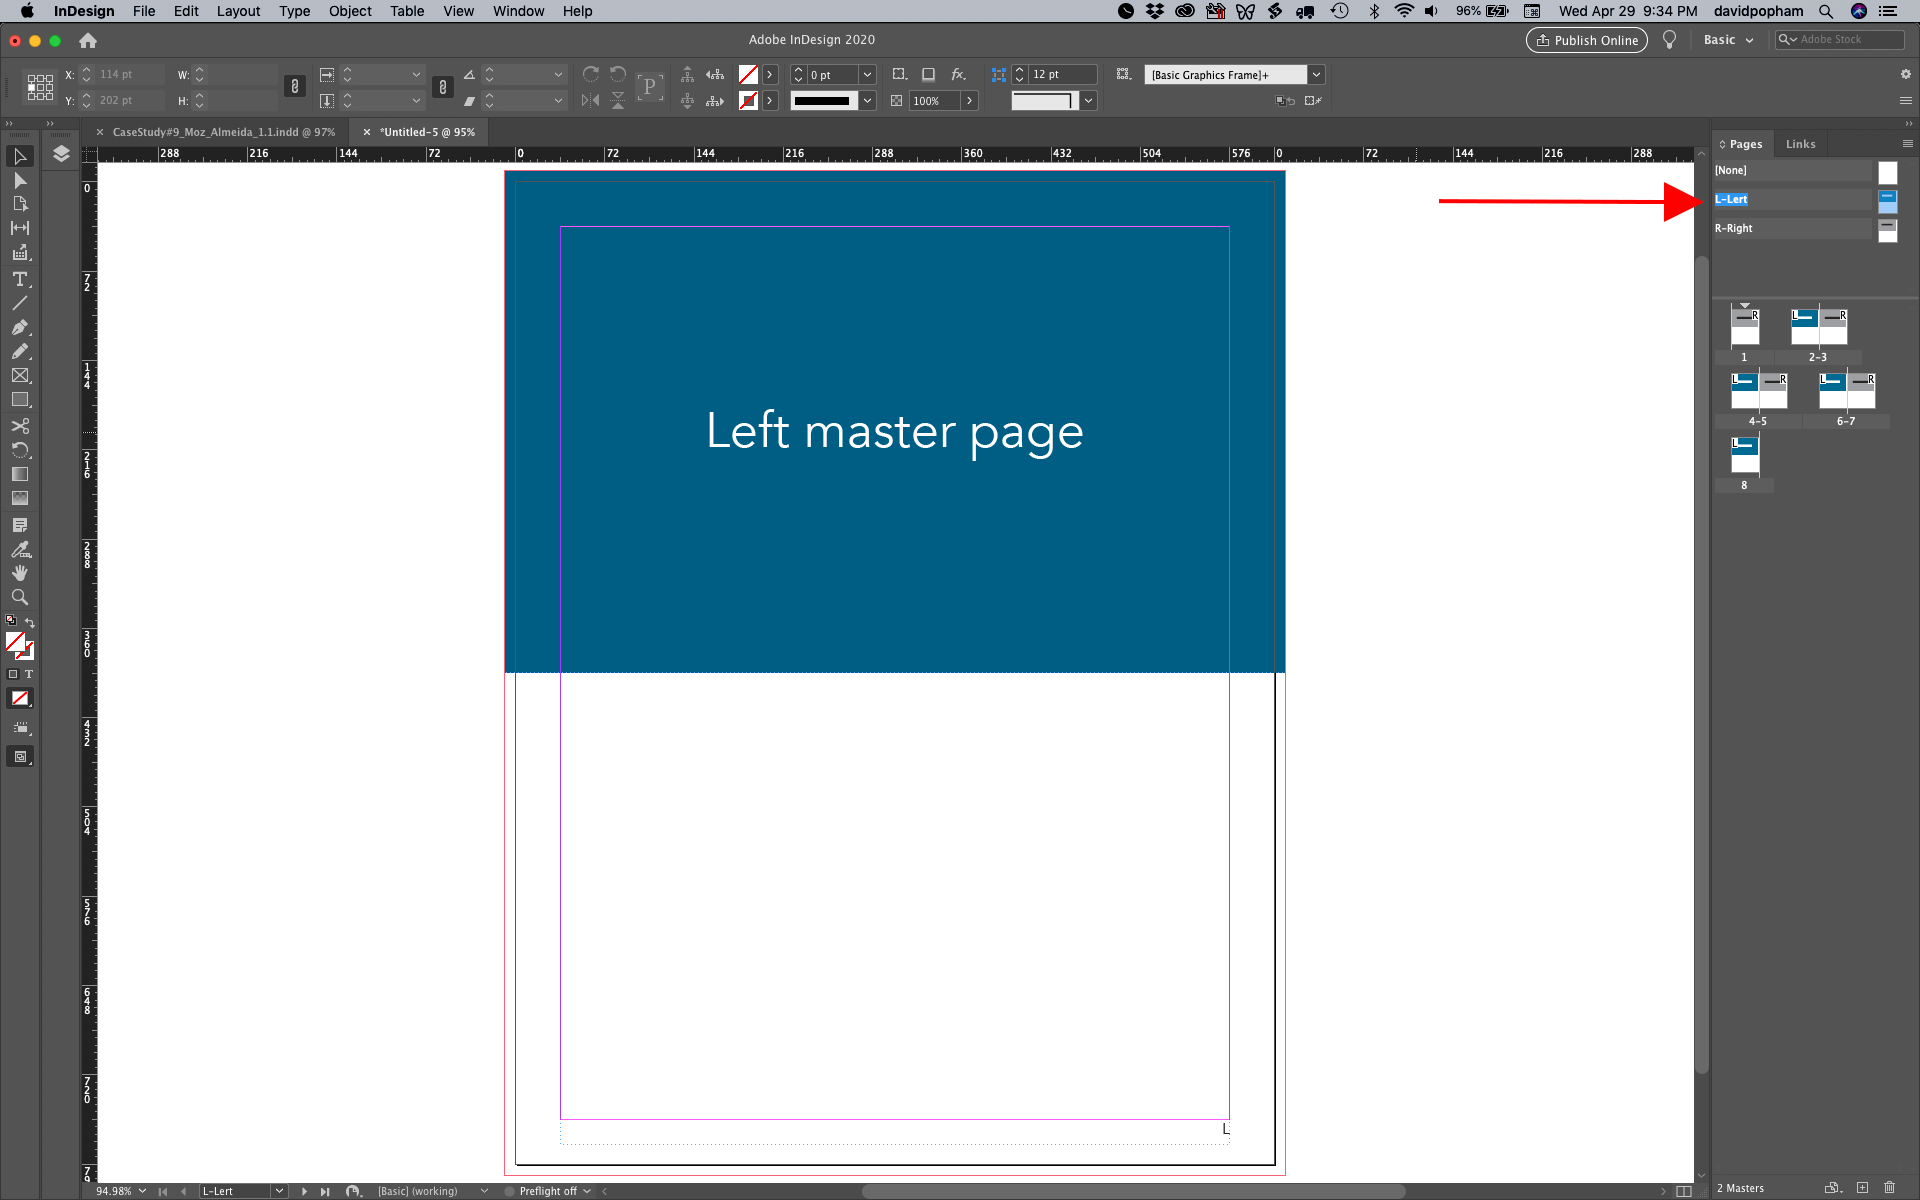Toggle the fill and stroke swap arrow

29,621
